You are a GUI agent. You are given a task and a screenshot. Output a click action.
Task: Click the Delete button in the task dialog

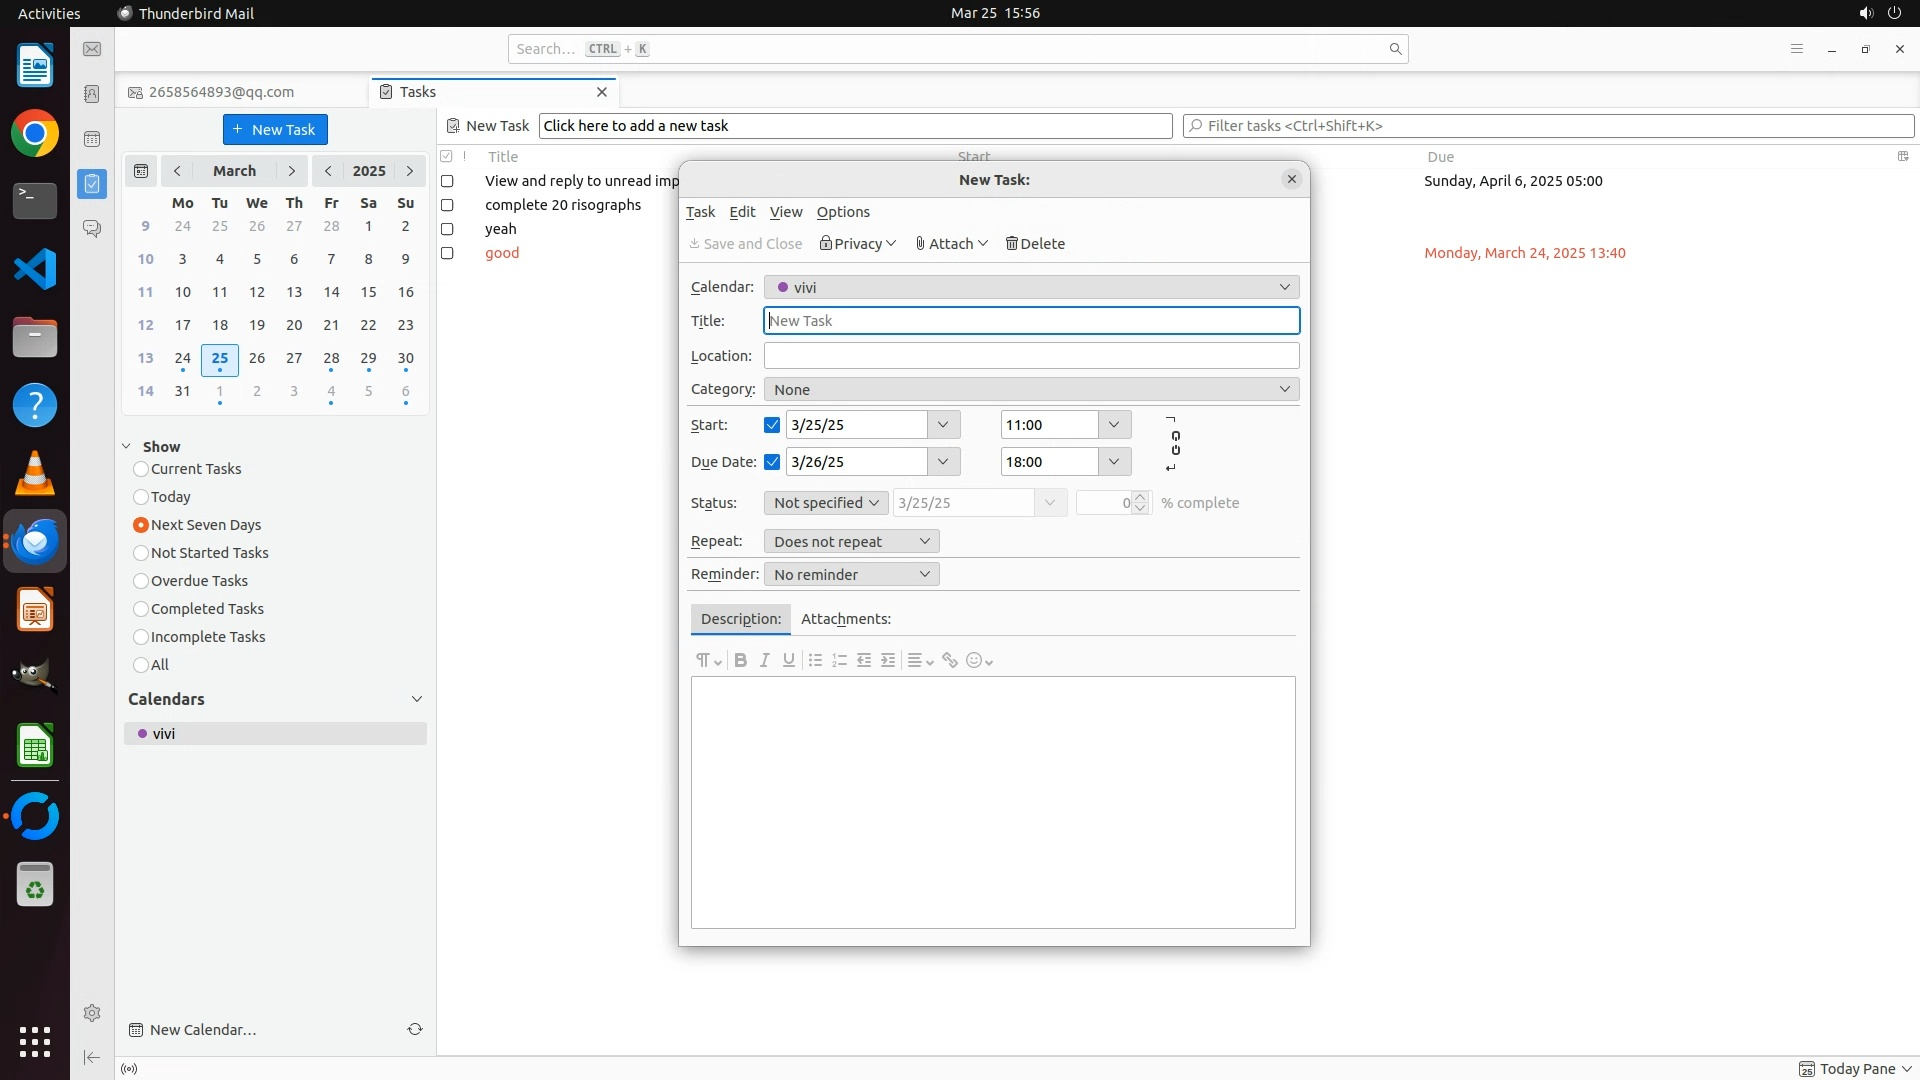pyautogui.click(x=1035, y=244)
